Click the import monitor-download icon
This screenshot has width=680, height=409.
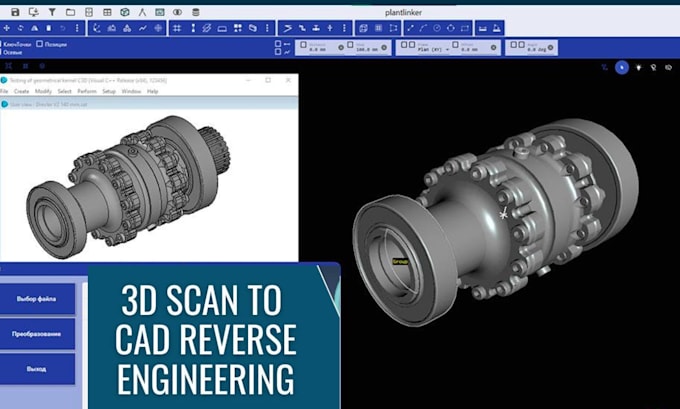tap(33, 12)
